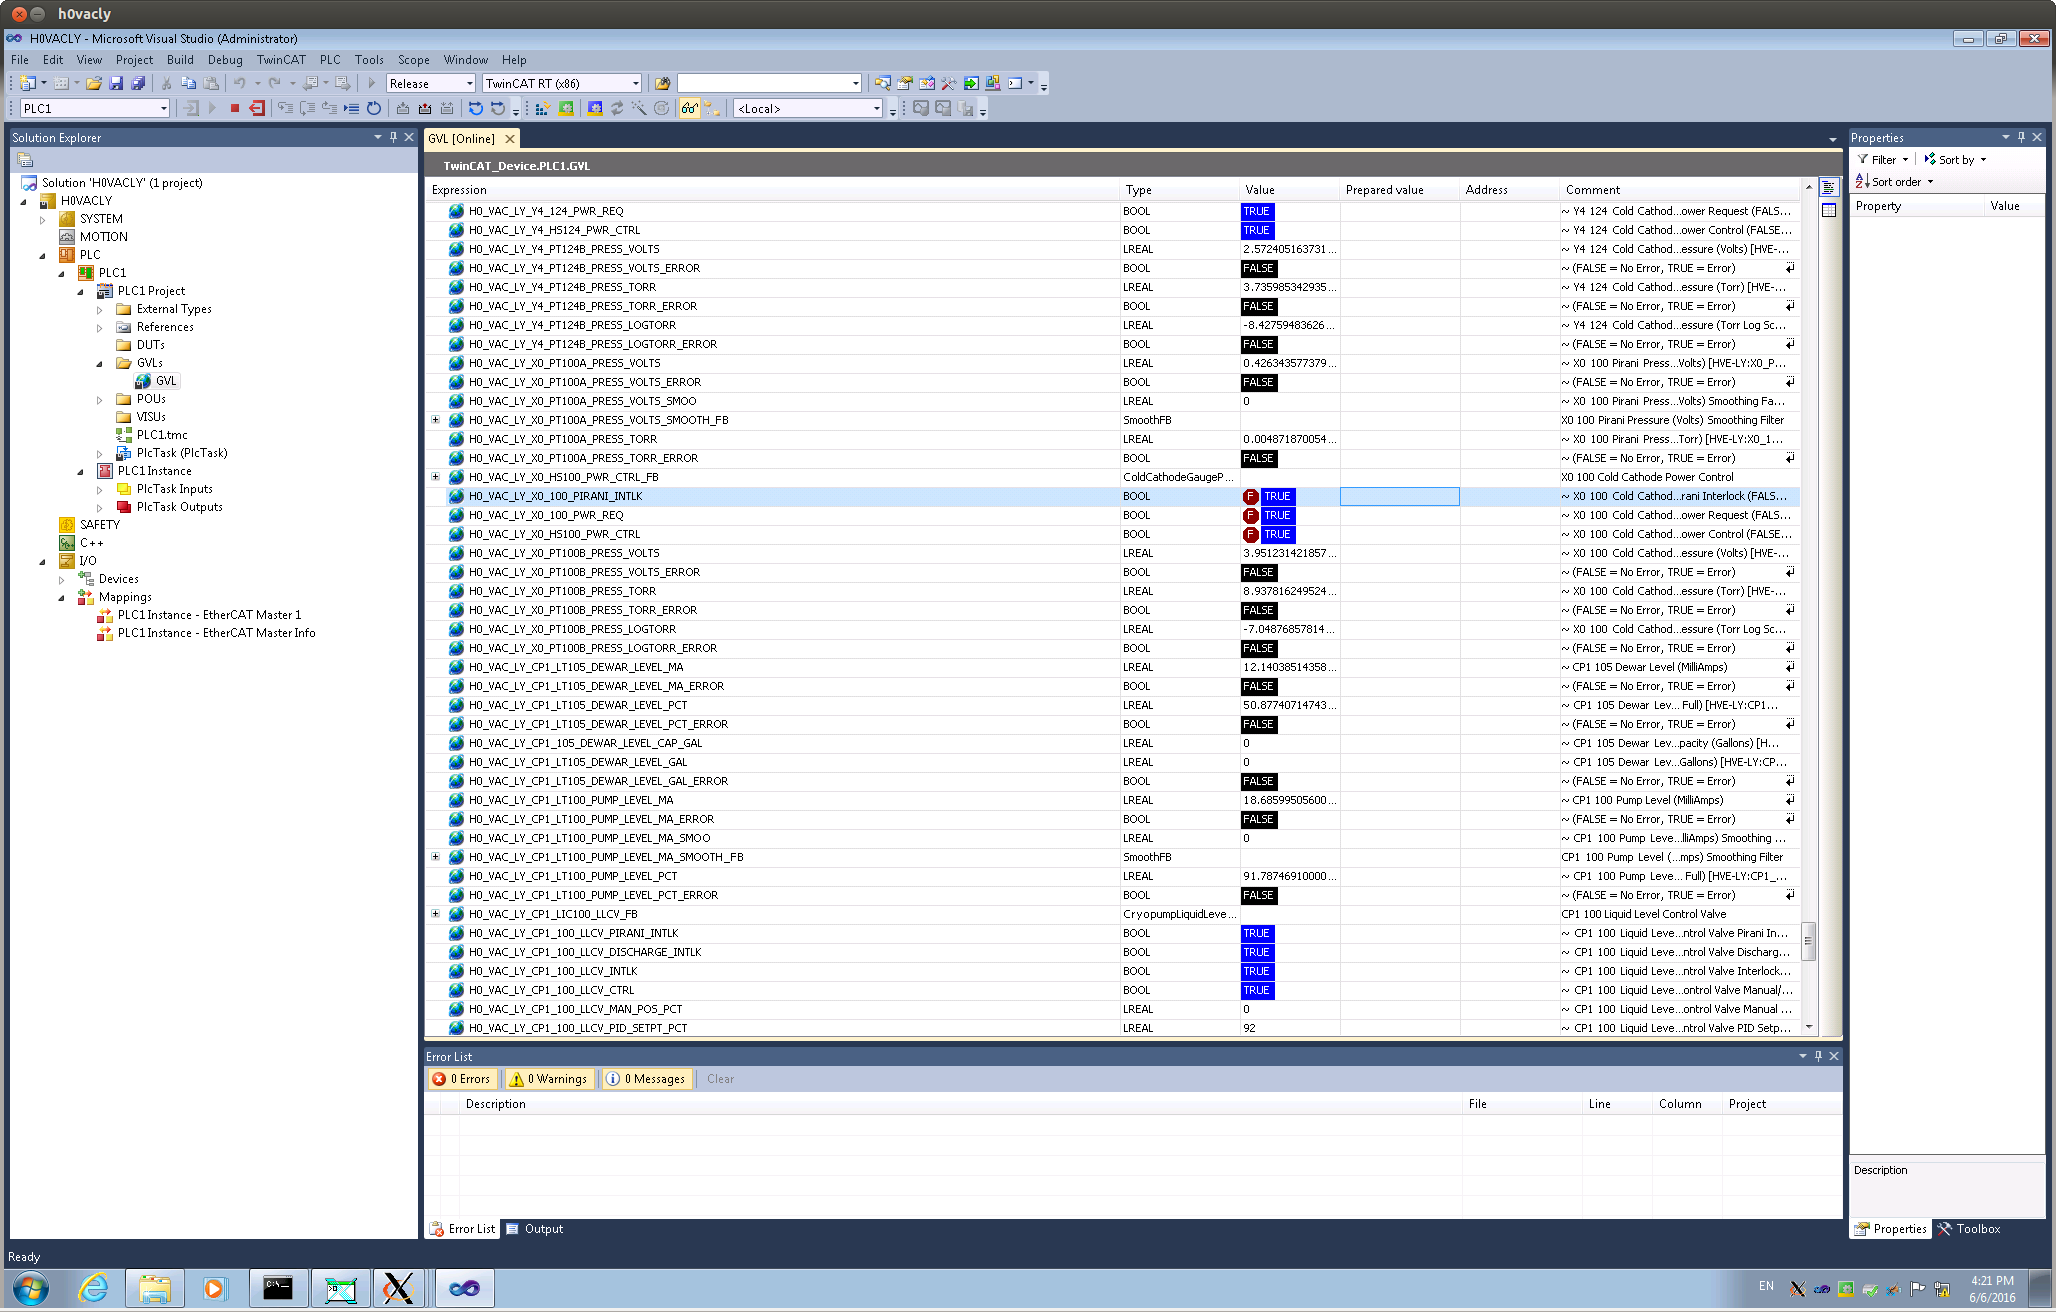Click the Sort by button in Properties
The height and width of the screenshot is (1312, 2056).
click(x=1955, y=160)
